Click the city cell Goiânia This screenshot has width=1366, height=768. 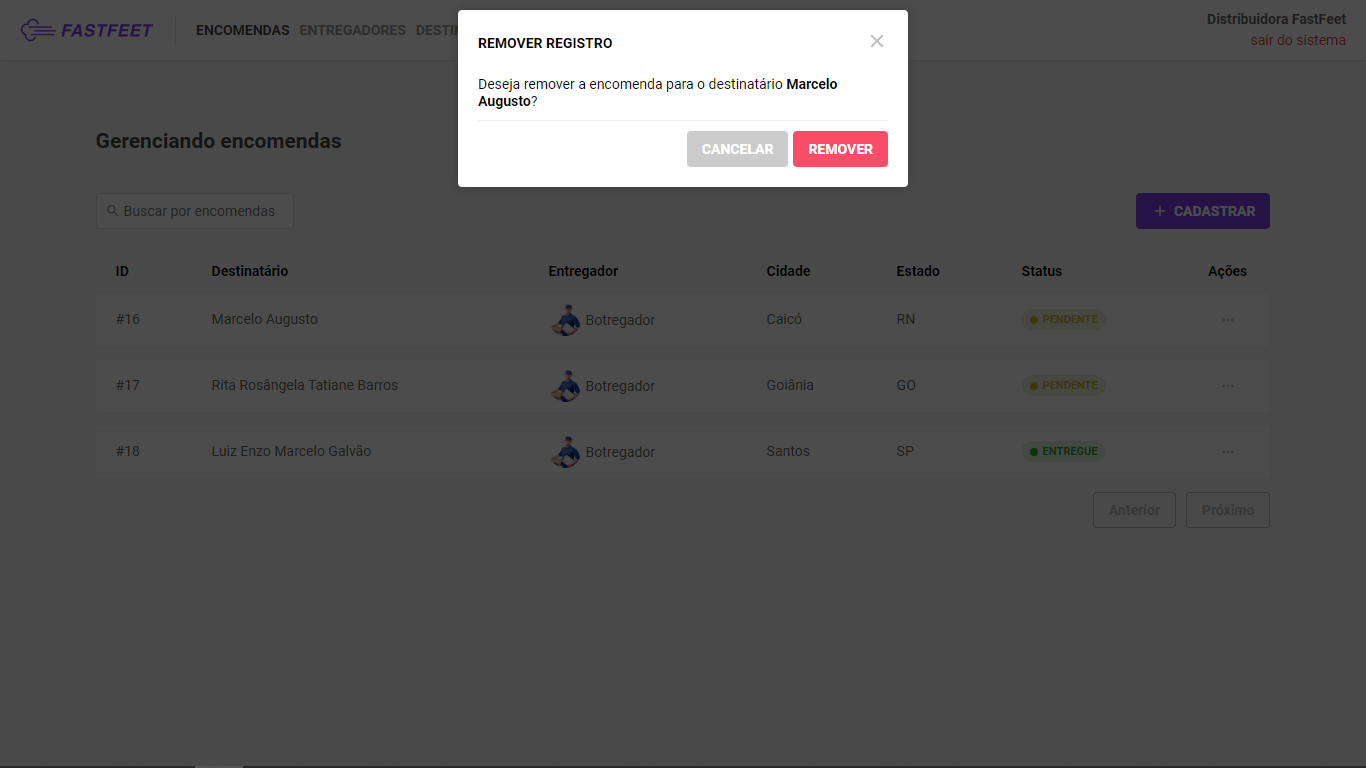[790, 385]
